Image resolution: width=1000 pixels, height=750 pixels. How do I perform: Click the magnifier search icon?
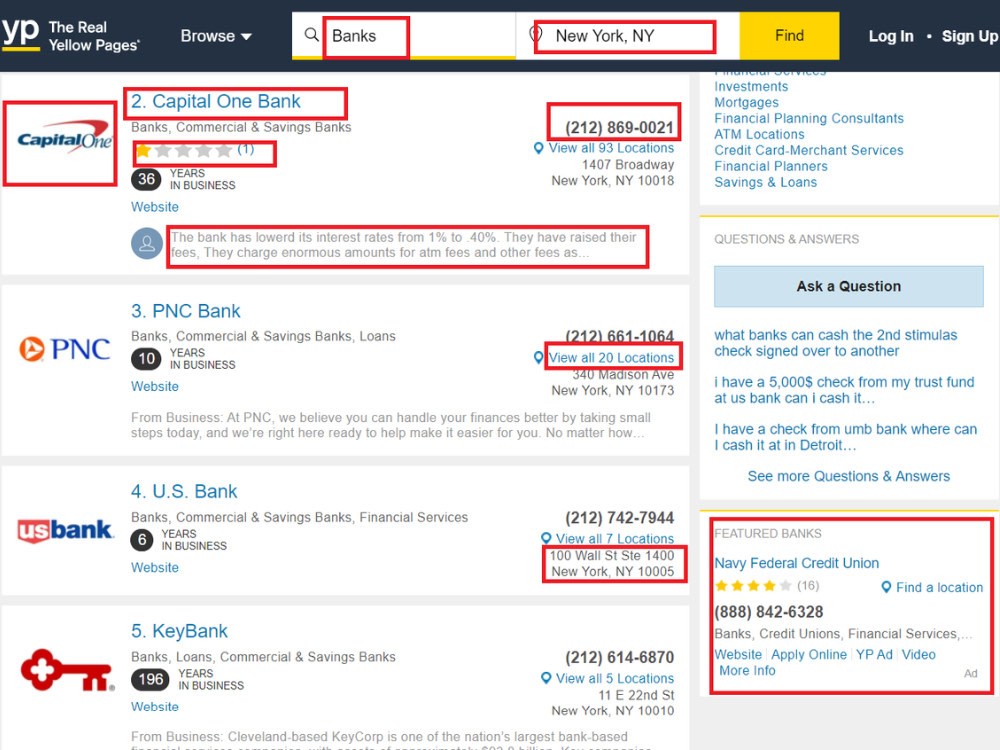tap(311, 34)
